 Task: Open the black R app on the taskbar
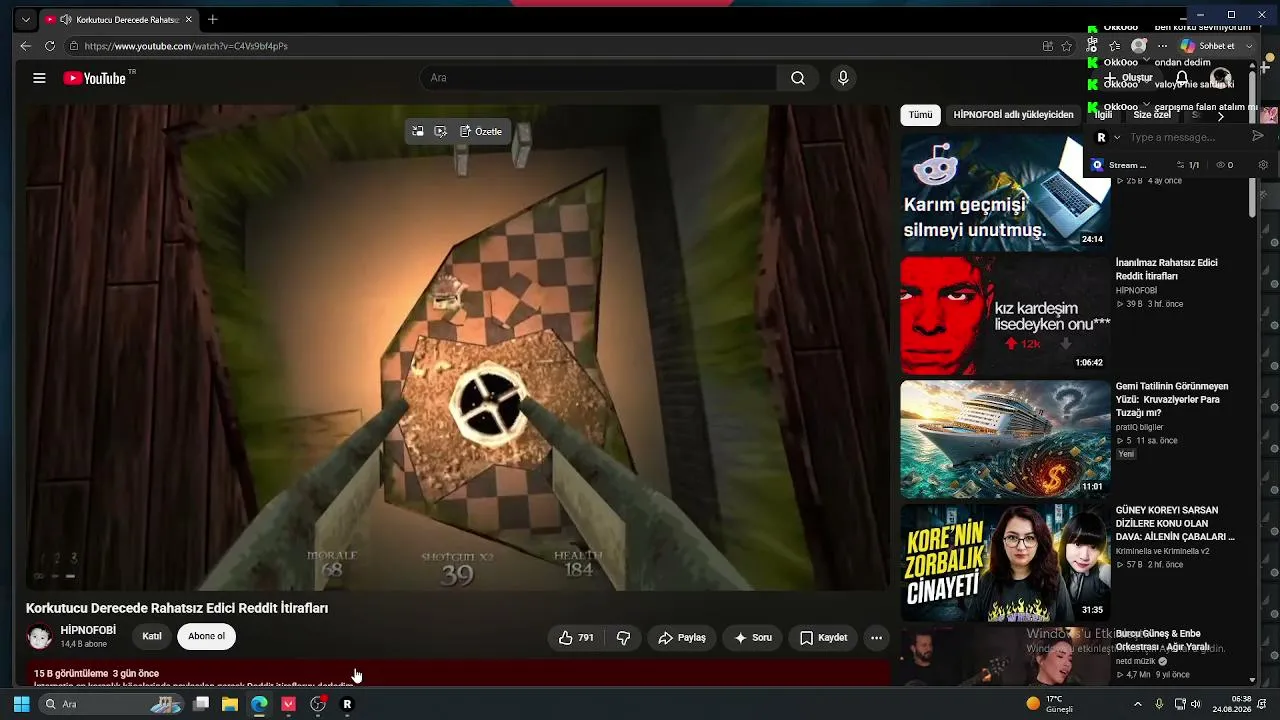(347, 704)
